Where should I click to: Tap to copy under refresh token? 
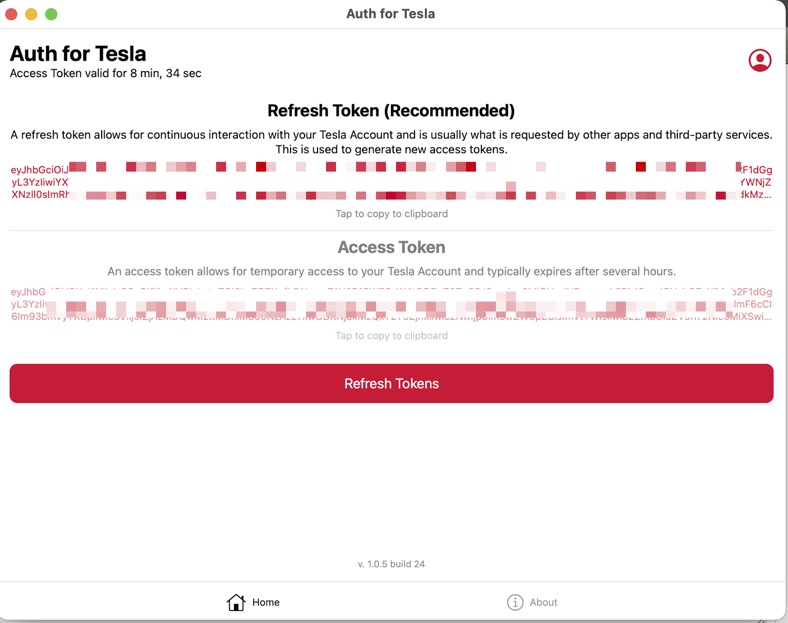pyautogui.click(x=391, y=214)
